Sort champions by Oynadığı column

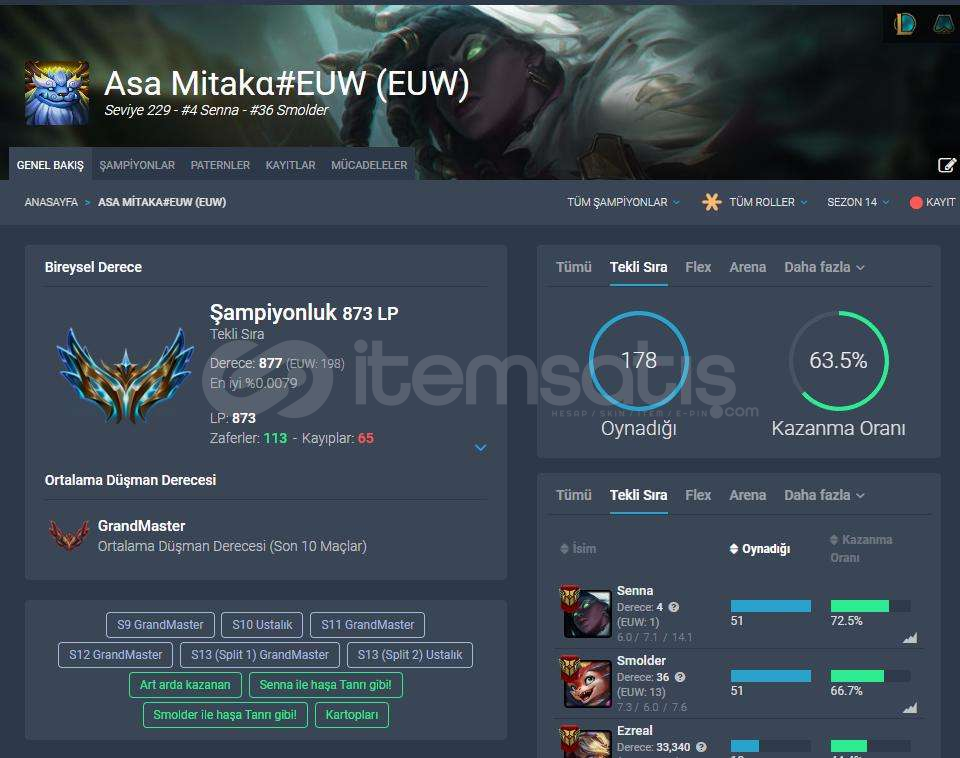760,549
